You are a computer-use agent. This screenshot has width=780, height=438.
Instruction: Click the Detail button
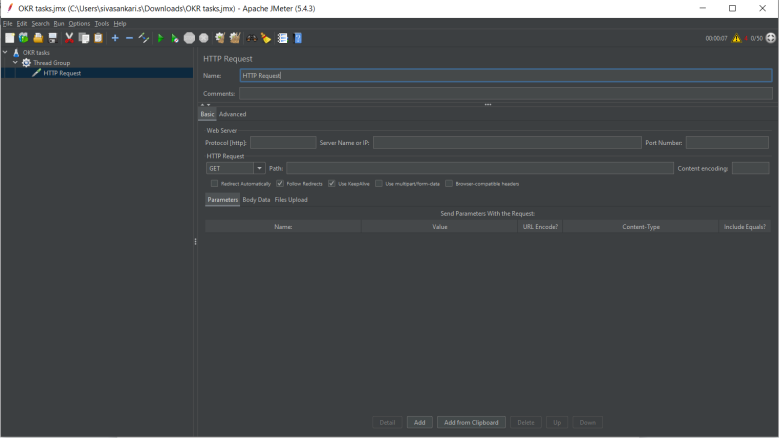point(387,423)
